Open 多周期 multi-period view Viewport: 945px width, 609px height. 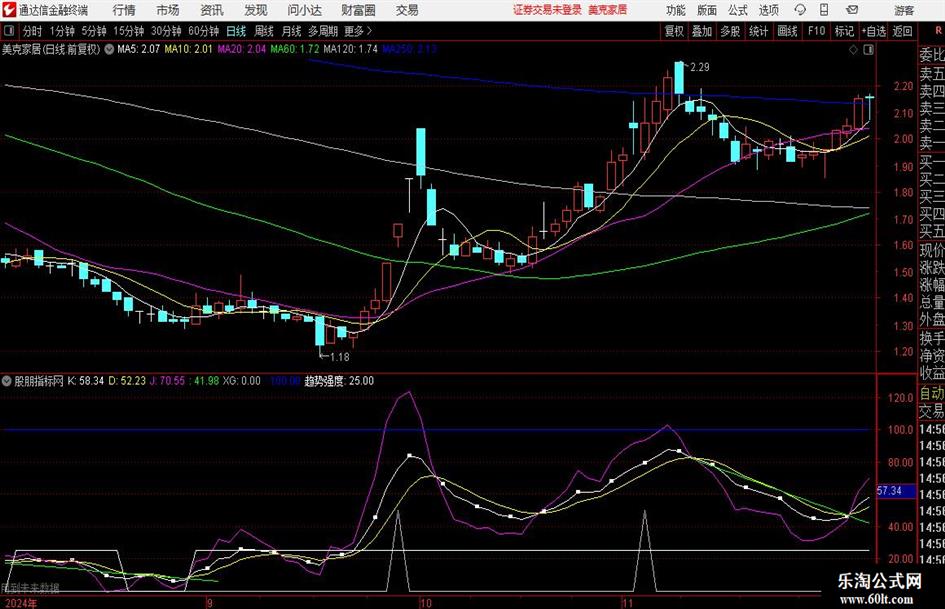323,31
